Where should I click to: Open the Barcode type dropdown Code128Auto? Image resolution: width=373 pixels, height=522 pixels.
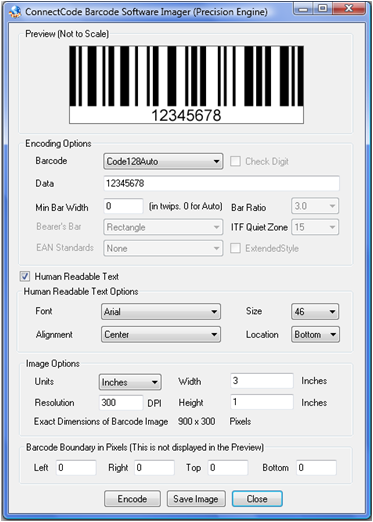[x=163, y=162]
